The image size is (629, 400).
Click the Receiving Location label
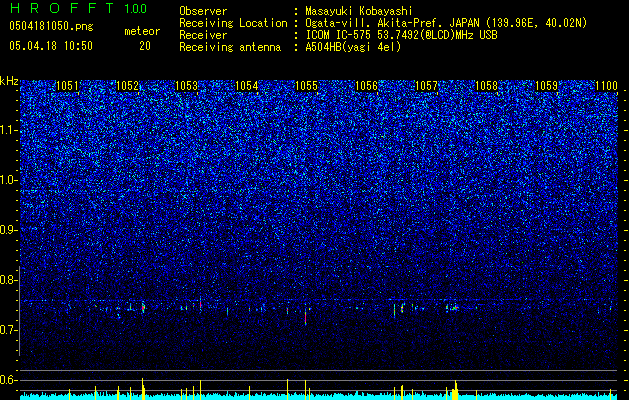[233, 24]
